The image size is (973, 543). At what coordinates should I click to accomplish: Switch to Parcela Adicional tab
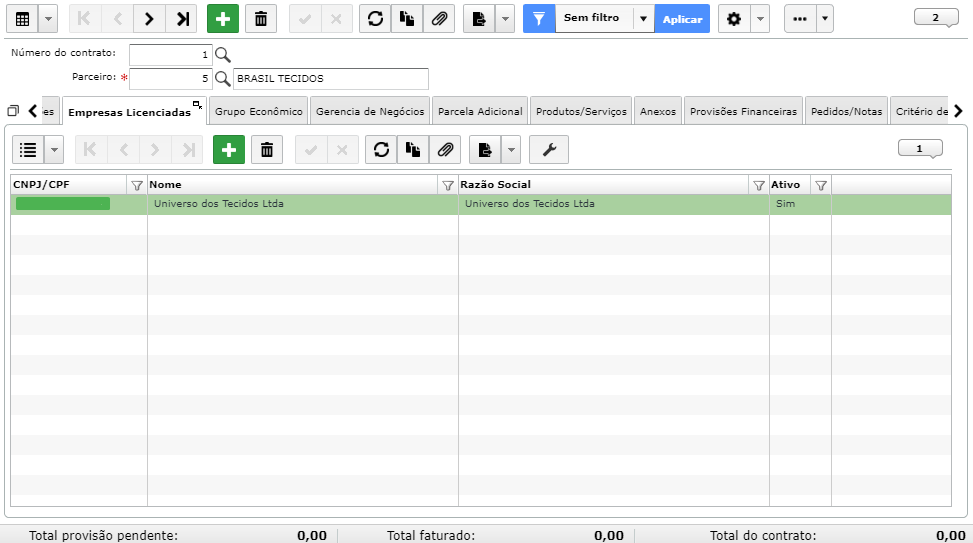tap(480, 112)
